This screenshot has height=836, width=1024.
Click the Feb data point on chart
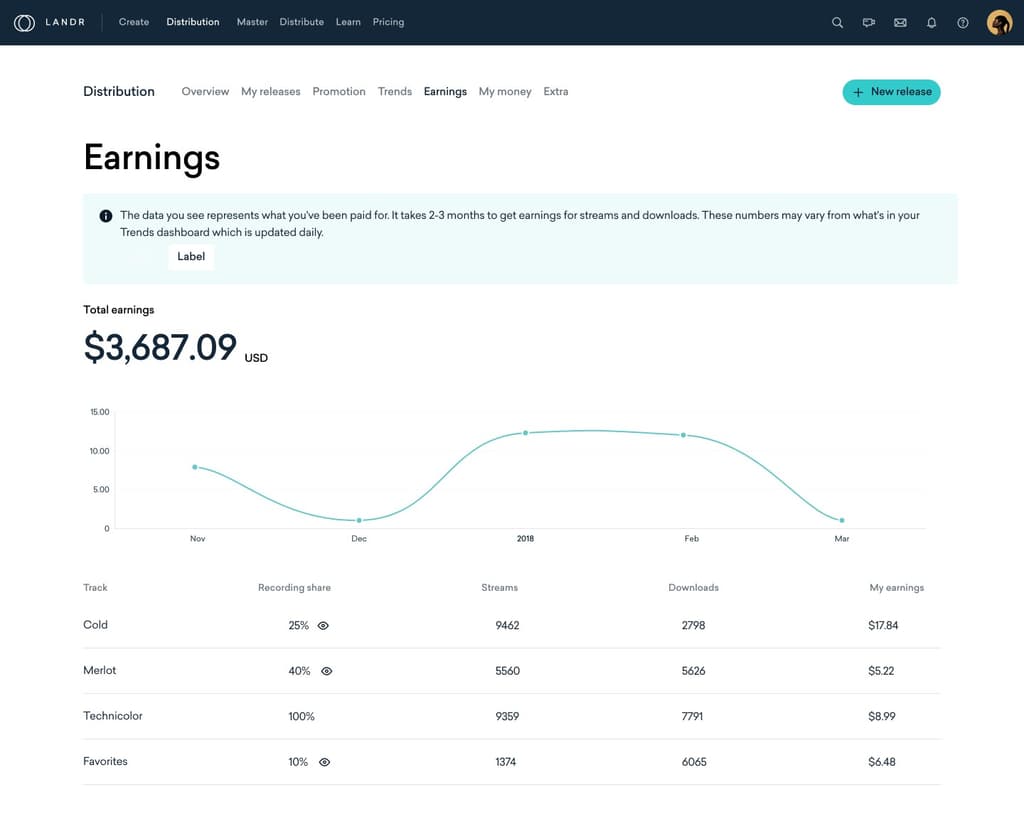point(683,435)
